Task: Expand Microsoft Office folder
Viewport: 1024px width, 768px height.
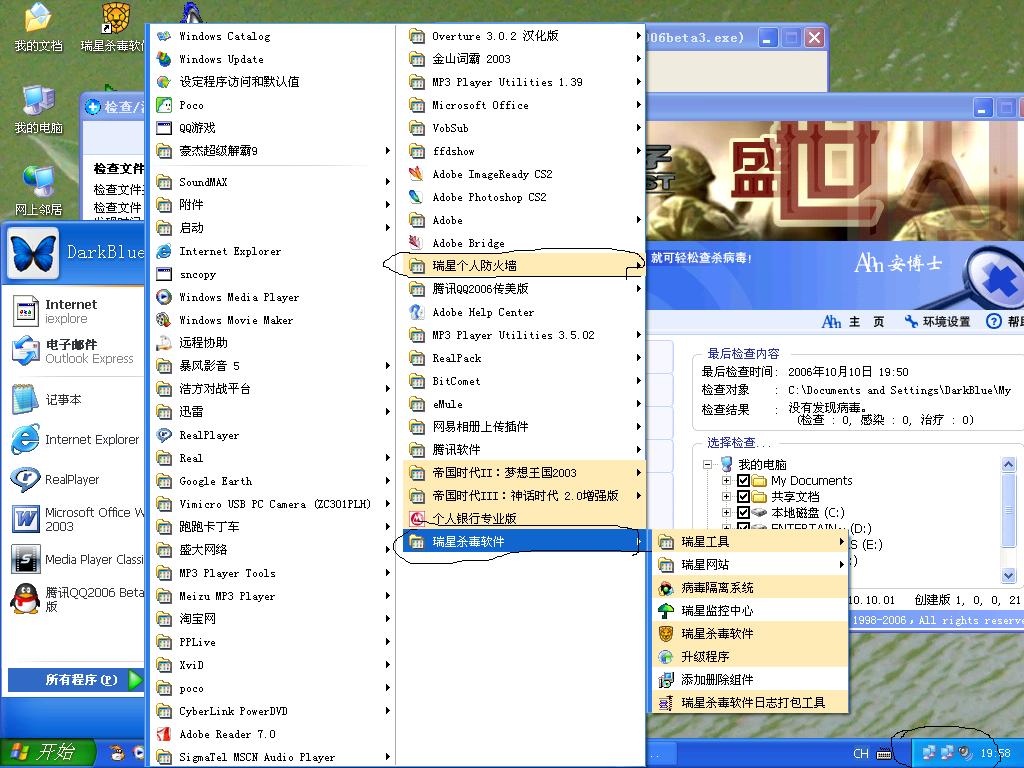Action: click(x=524, y=105)
